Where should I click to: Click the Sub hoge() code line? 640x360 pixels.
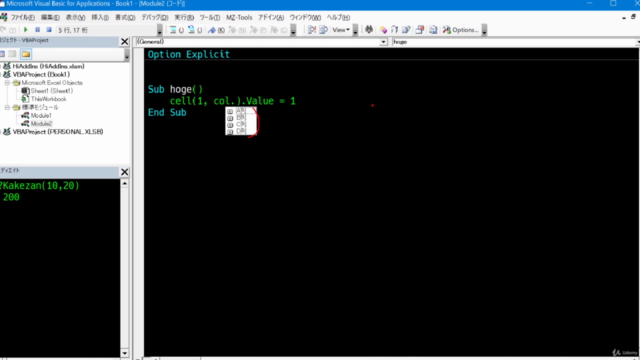pyautogui.click(x=175, y=89)
